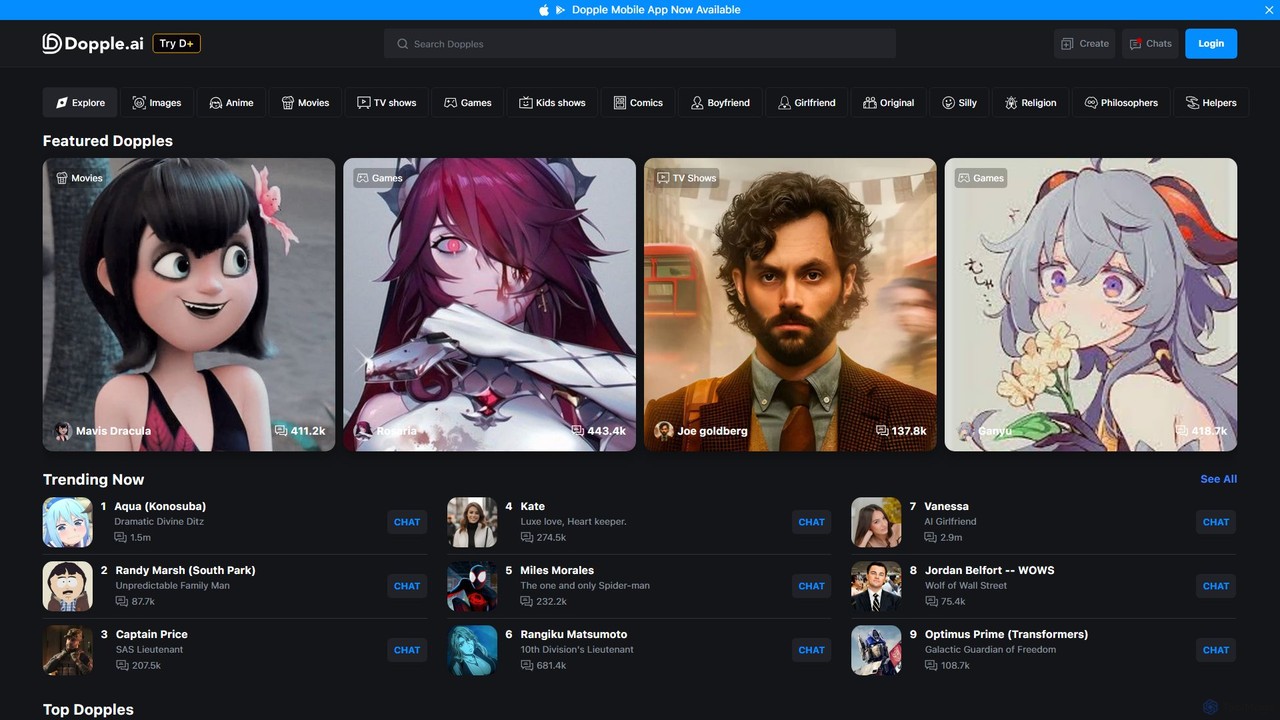Chat with Miles Morales
Image resolution: width=1280 pixels, height=720 pixels.
(x=812, y=586)
